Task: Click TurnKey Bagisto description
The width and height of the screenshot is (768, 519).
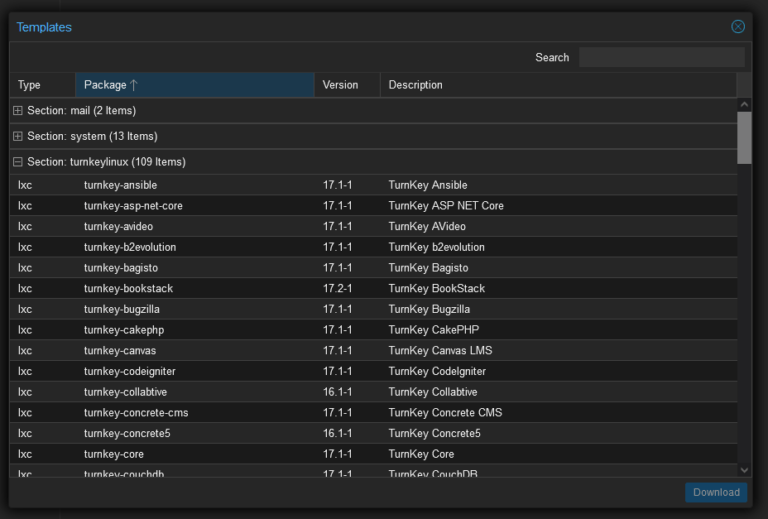Action: pos(428,268)
